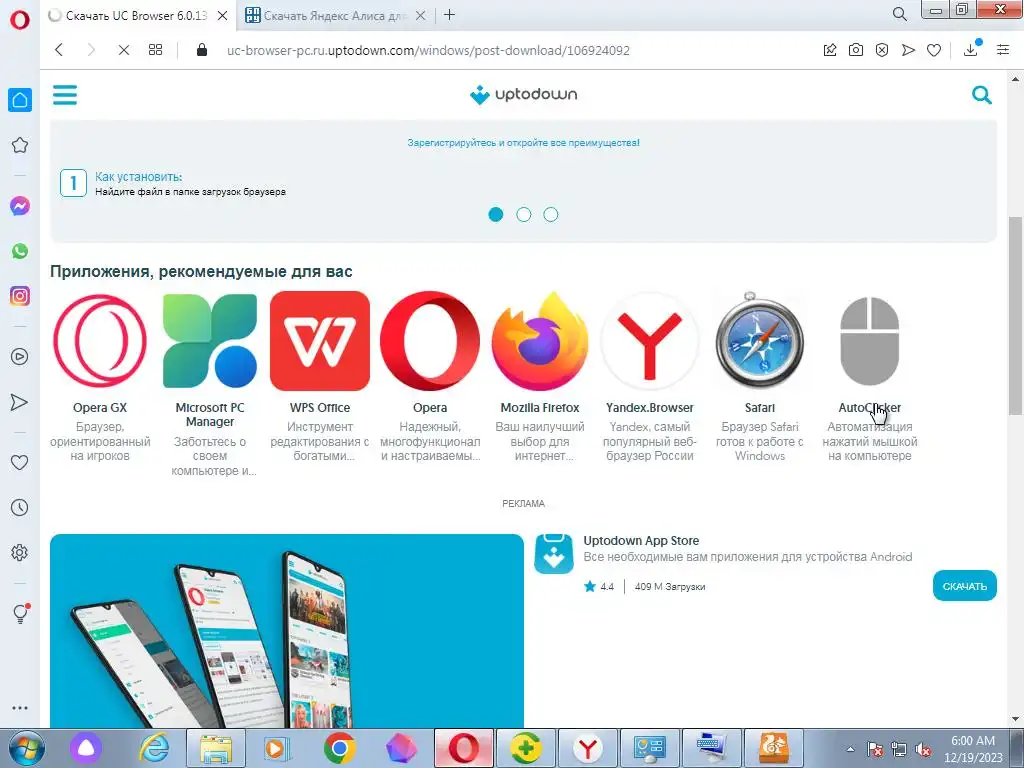Open the Player icon in sidebar
The width and height of the screenshot is (1024, 768).
click(x=20, y=357)
